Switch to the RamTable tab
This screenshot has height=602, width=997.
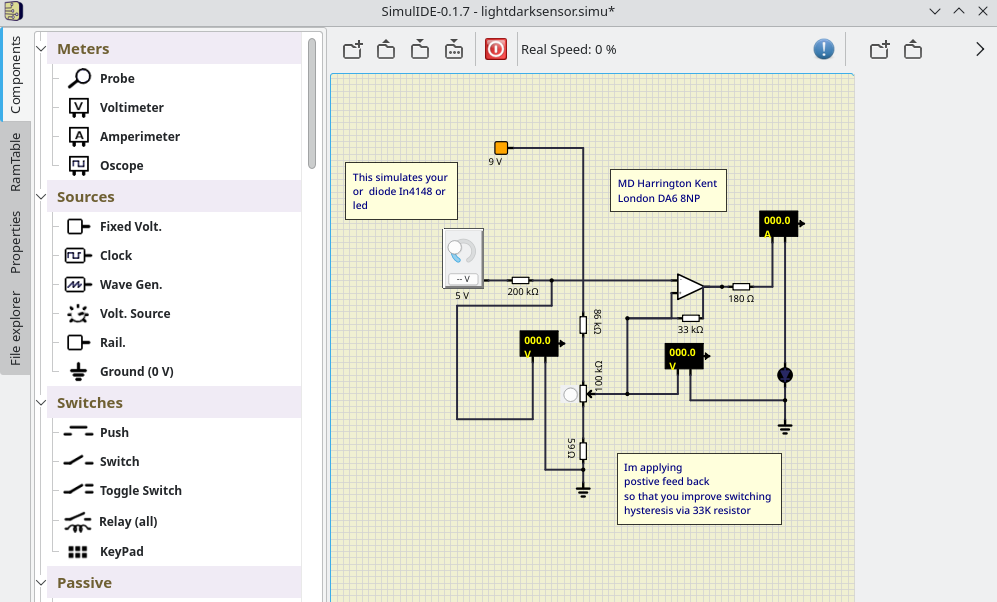(15, 162)
